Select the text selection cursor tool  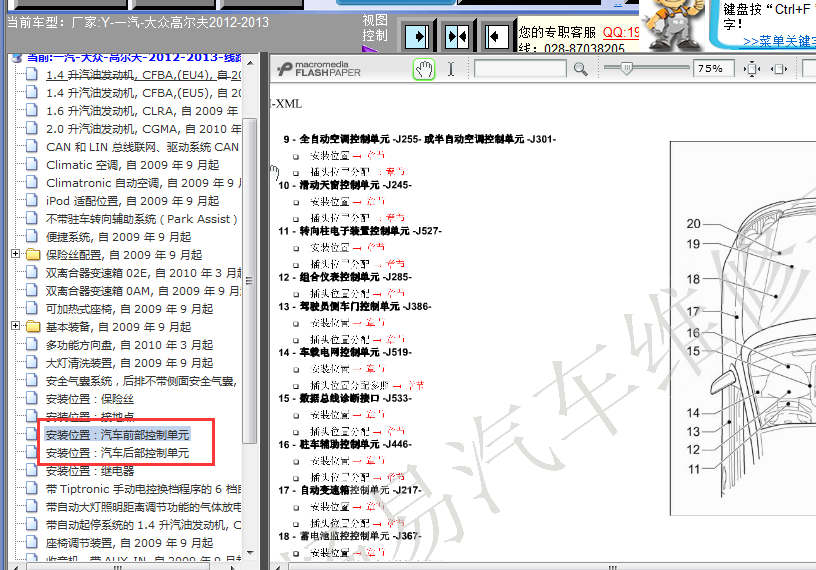coord(451,69)
